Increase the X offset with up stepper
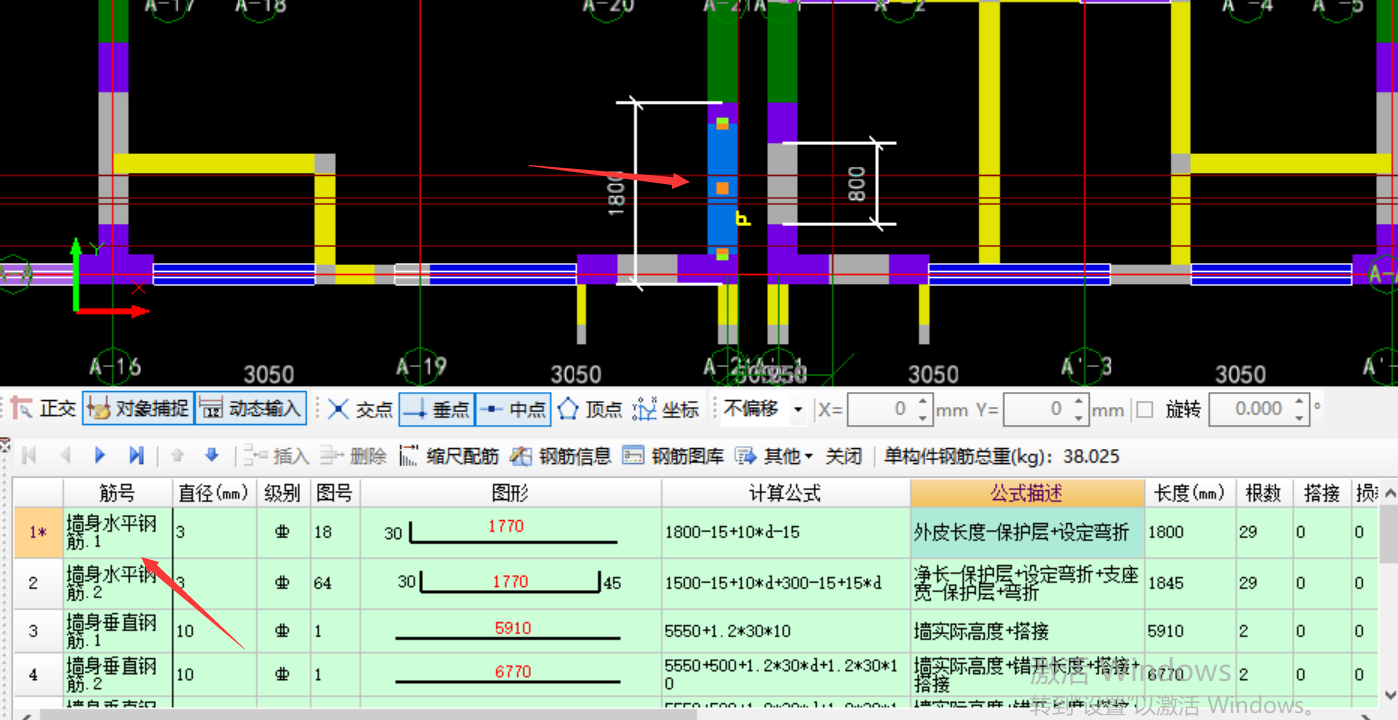The height and width of the screenshot is (720, 1398). [923, 402]
